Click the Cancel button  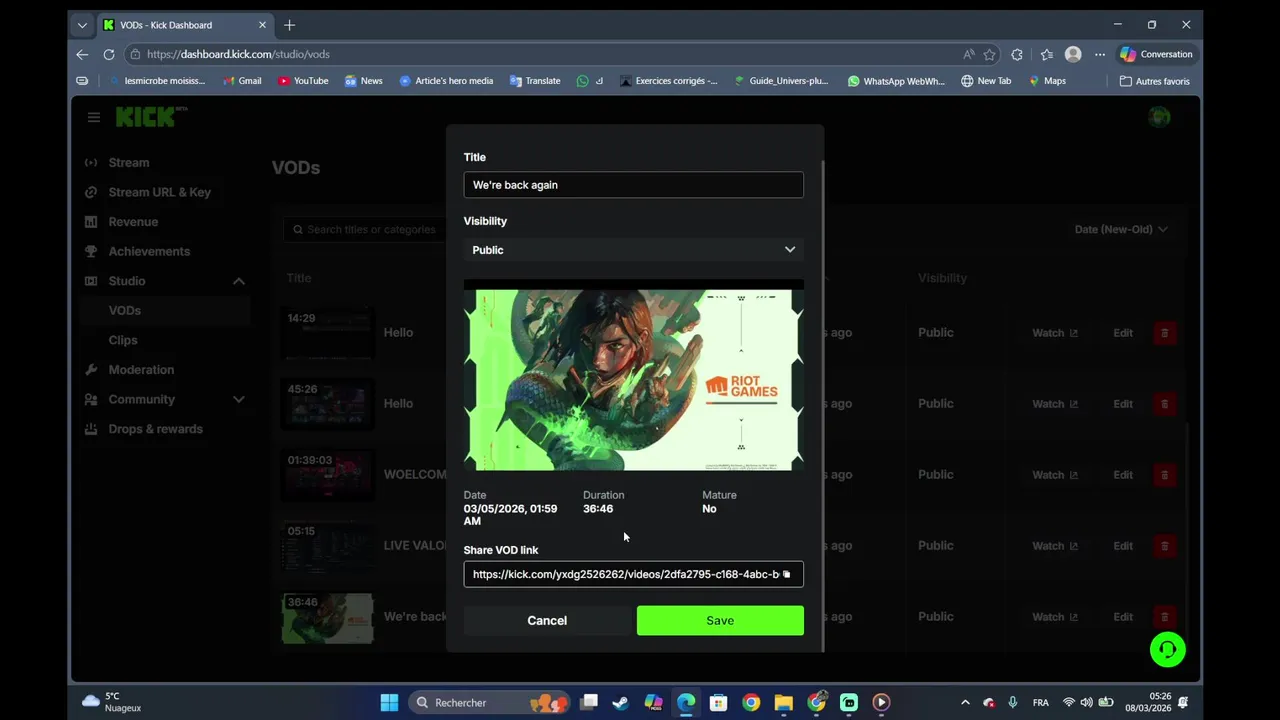pos(547,620)
